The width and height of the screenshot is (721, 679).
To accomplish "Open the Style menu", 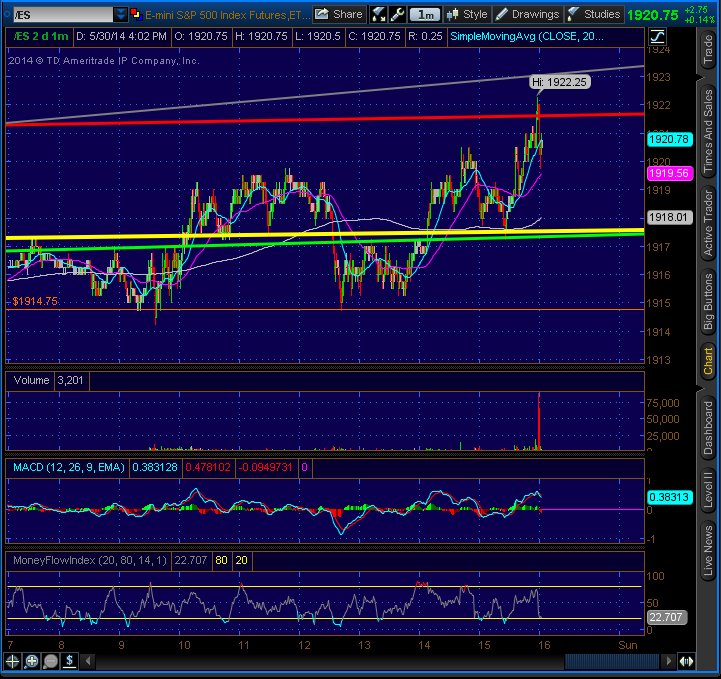I will coord(467,15).
